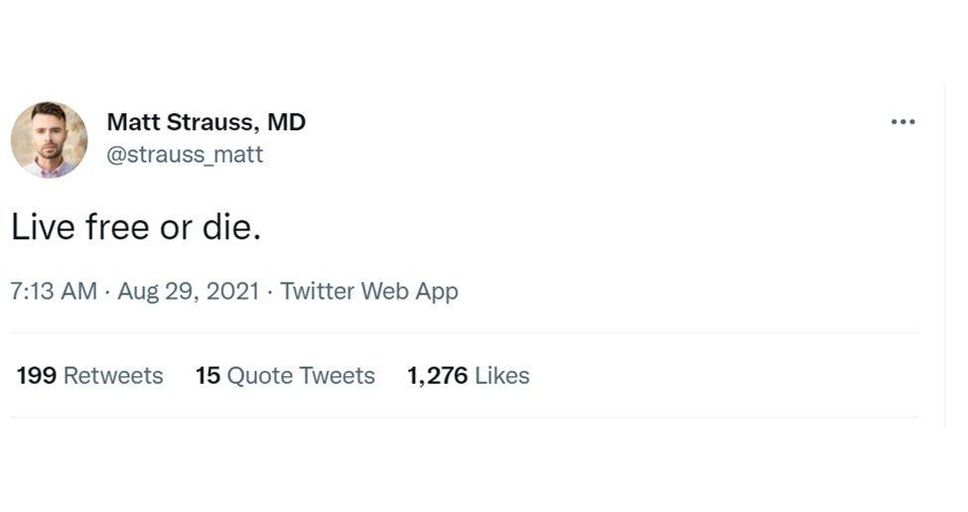Open the Matt Strauss, MD display name
The image size is (968, 512).
pos(206,122)
